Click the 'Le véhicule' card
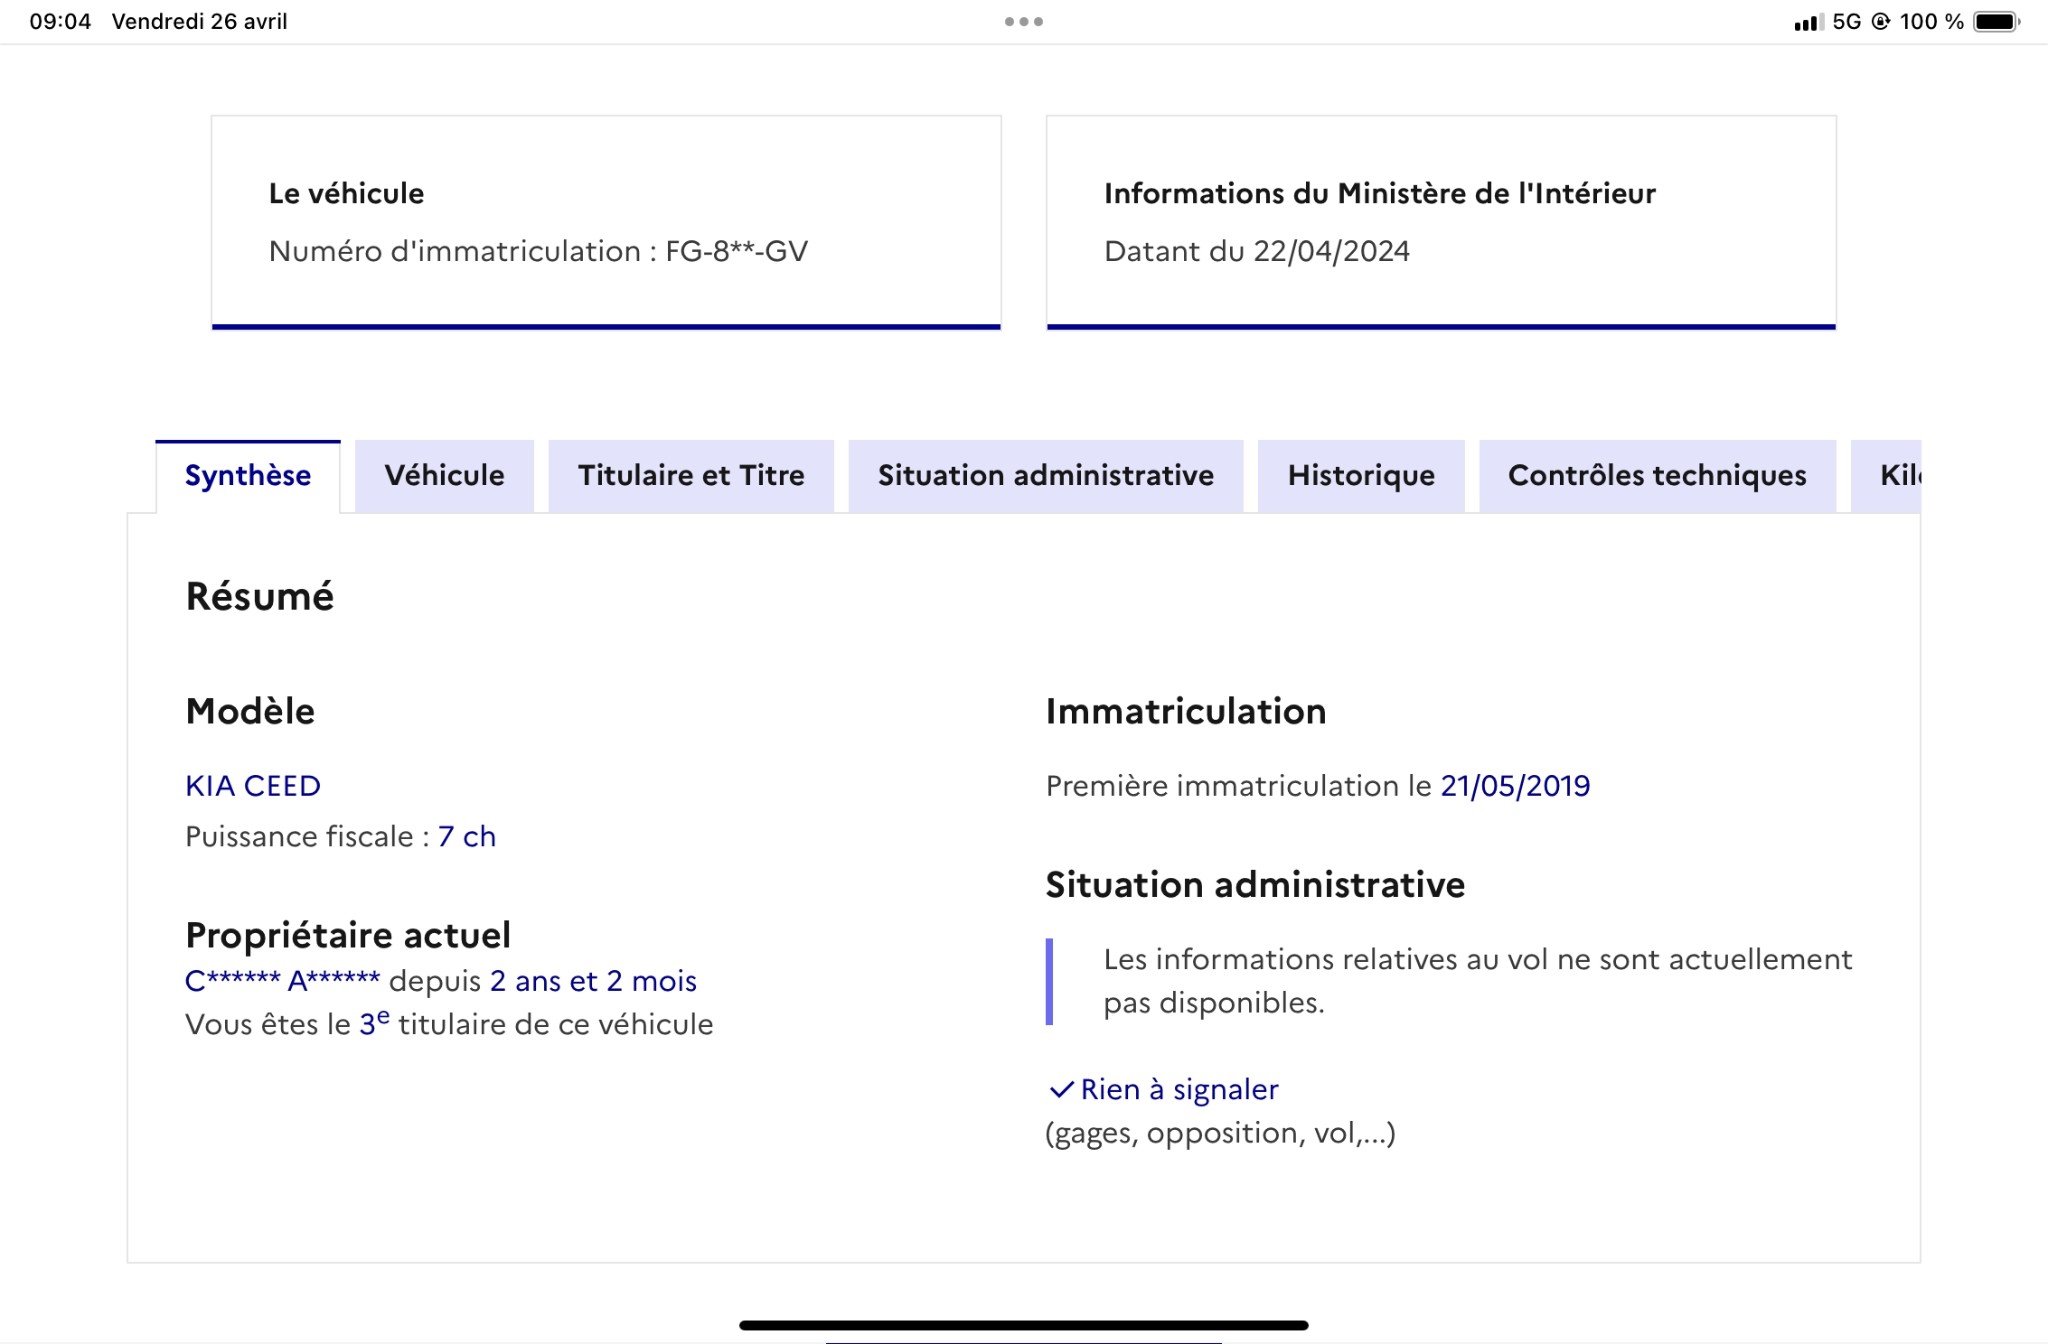The image size is (2048, 1344). point(606,222)
